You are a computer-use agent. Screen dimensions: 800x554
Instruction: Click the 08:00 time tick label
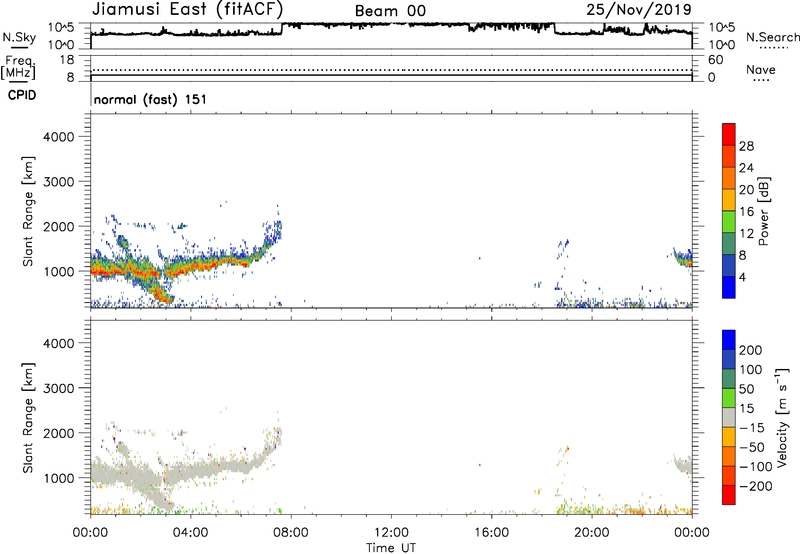coord(291,533)
